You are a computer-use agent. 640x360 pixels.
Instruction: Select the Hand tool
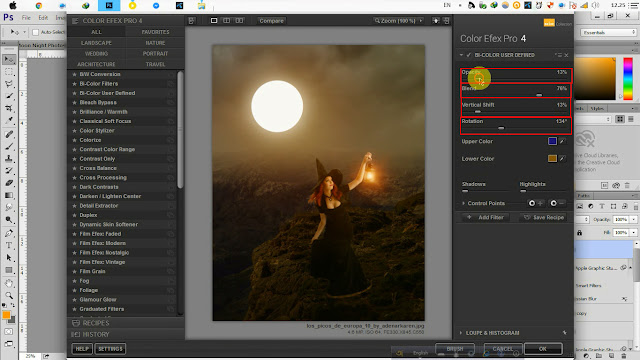coord(9,283)
